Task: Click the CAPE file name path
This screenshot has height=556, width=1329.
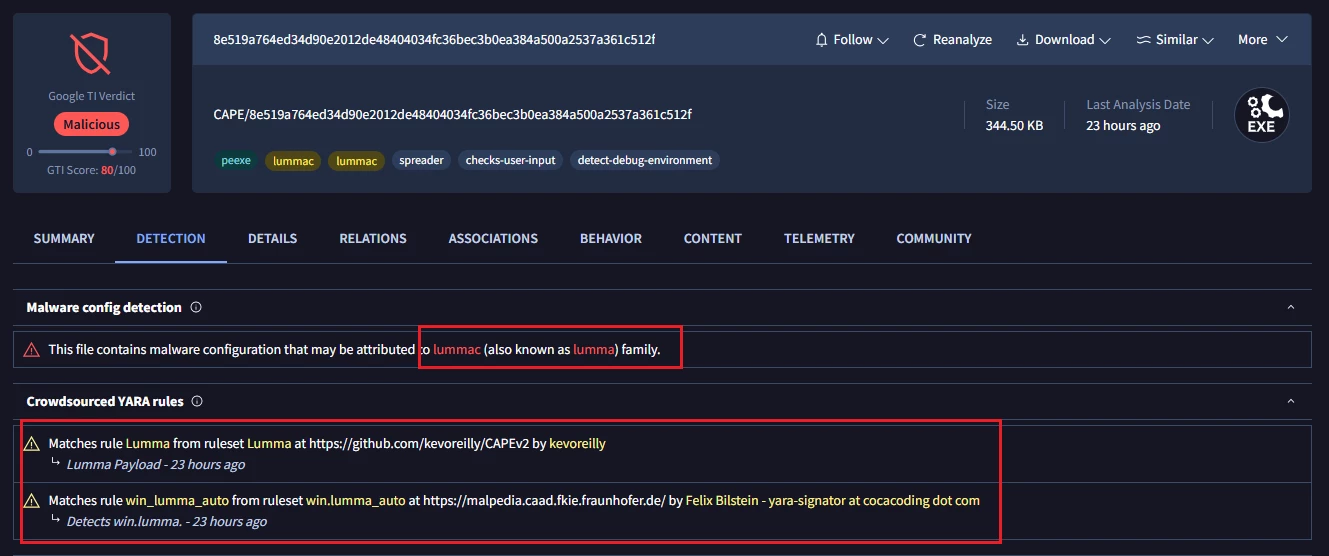Action: point(453,115)
